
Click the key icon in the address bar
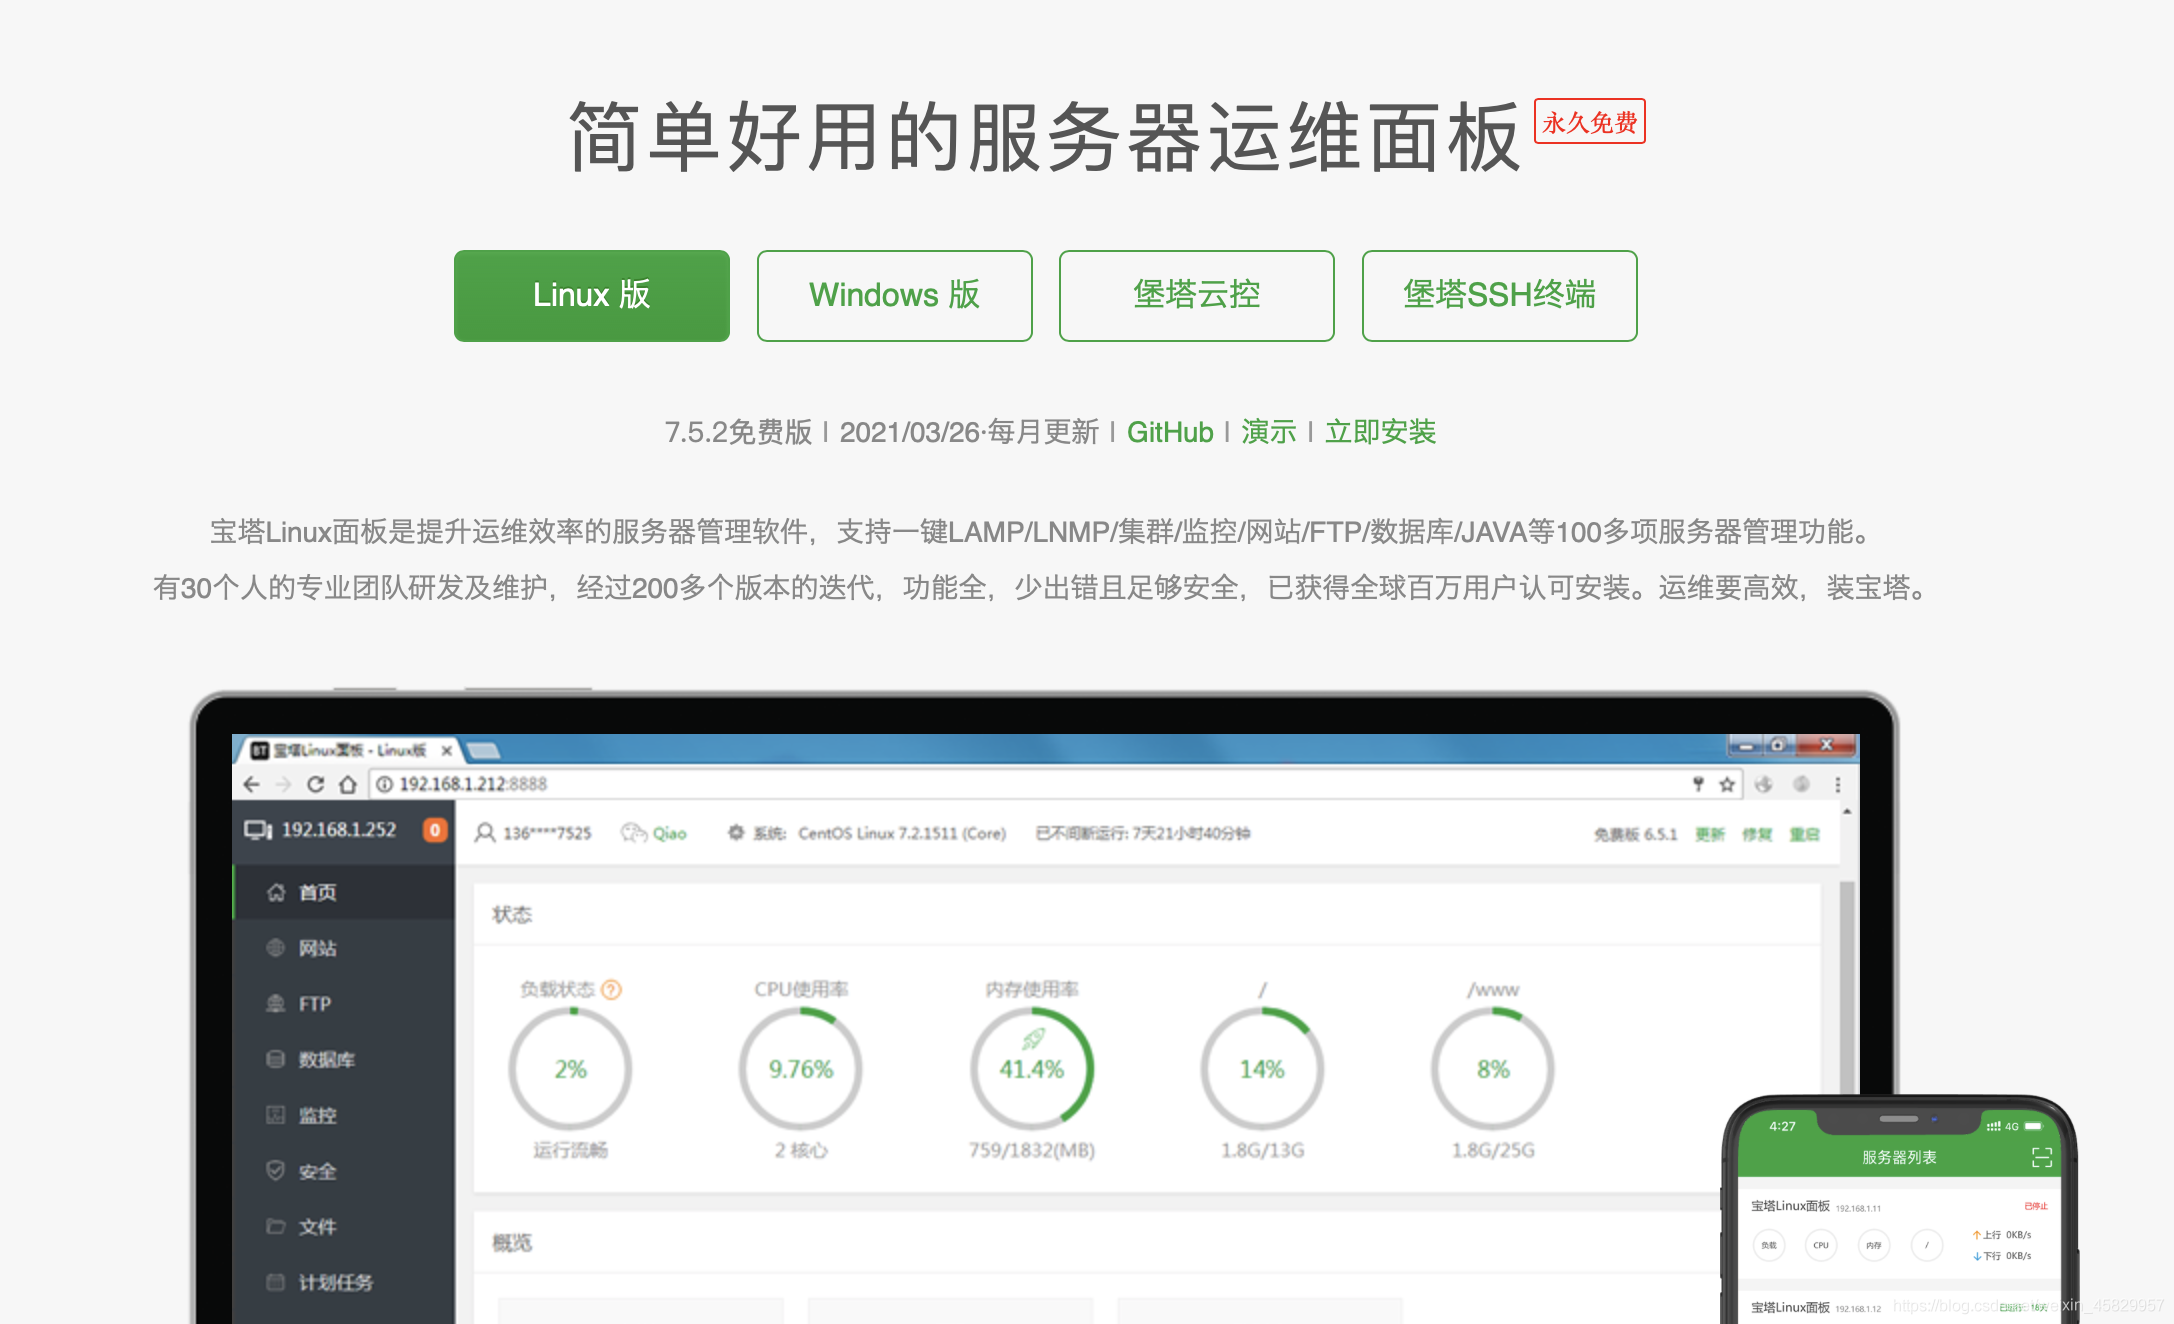pyautogui.click(x=1698, y=784)
